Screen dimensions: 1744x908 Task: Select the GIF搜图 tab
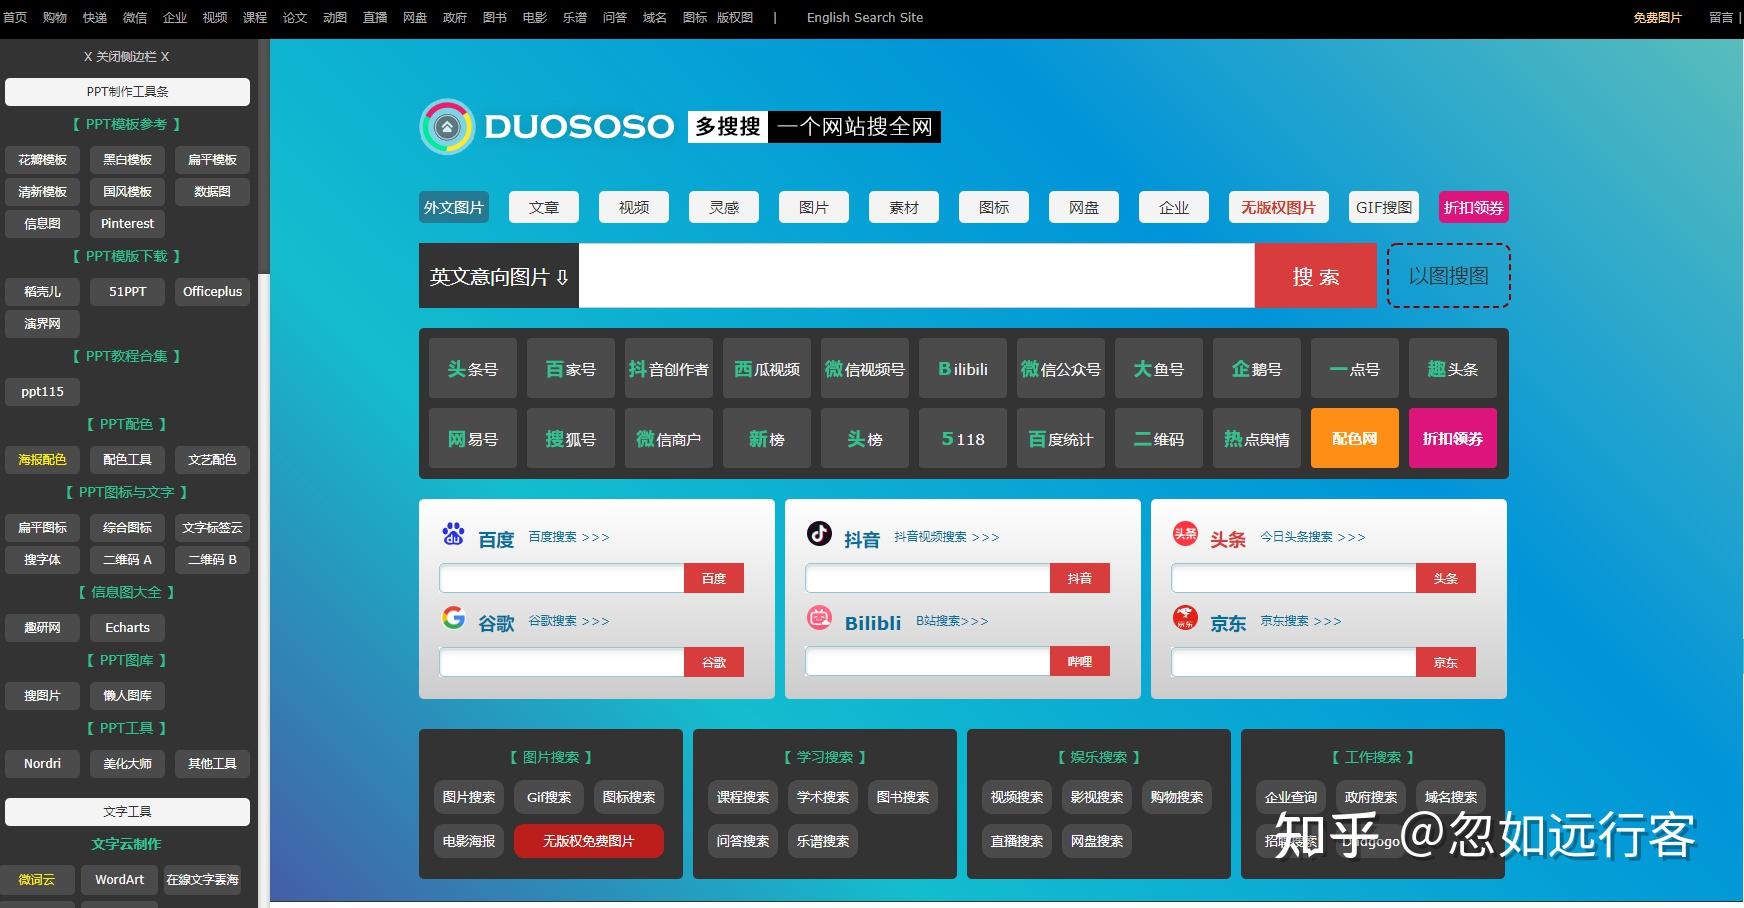coord(1384,207)
